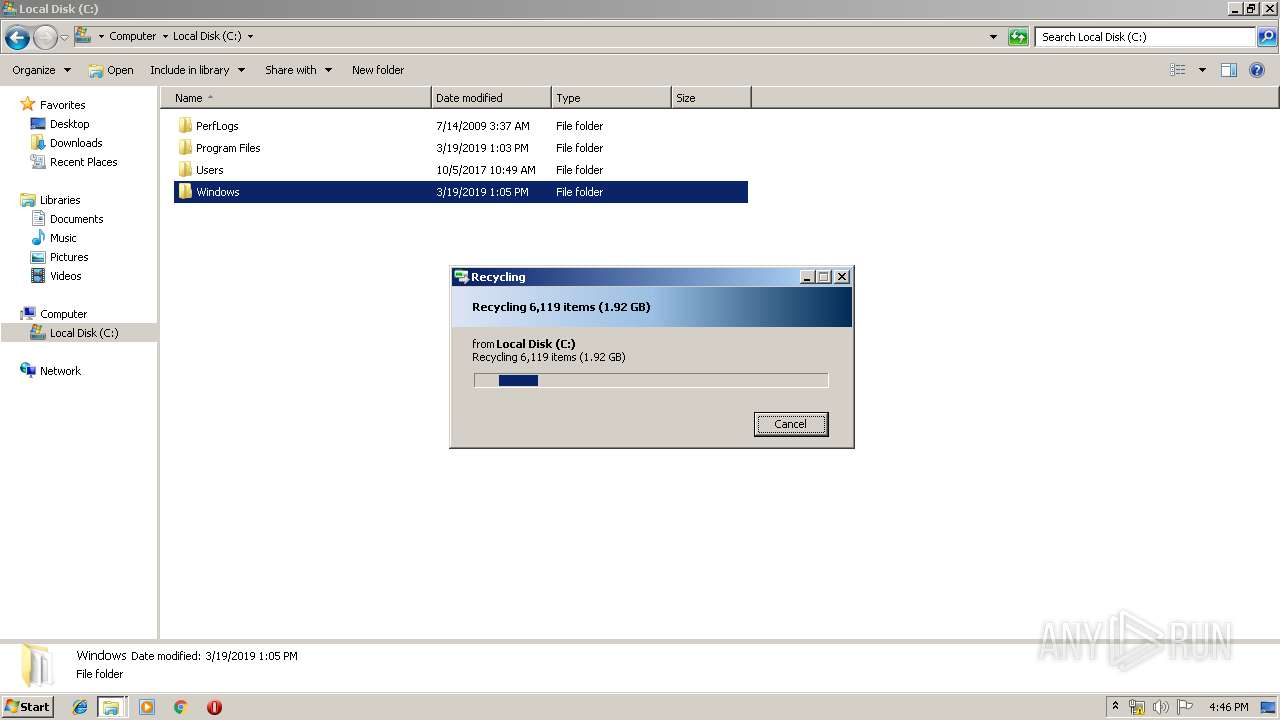Launch Internet Explorer from the taskbar

click(80, 707)
